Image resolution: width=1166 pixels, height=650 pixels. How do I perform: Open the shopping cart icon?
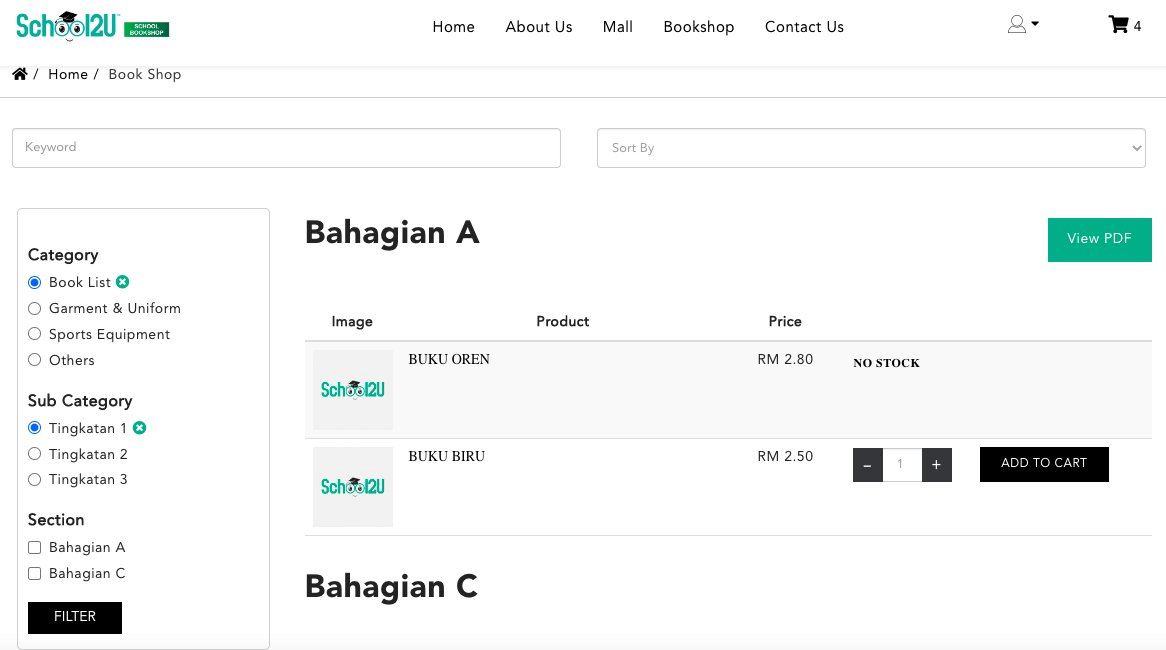[x=1118, y=25]
